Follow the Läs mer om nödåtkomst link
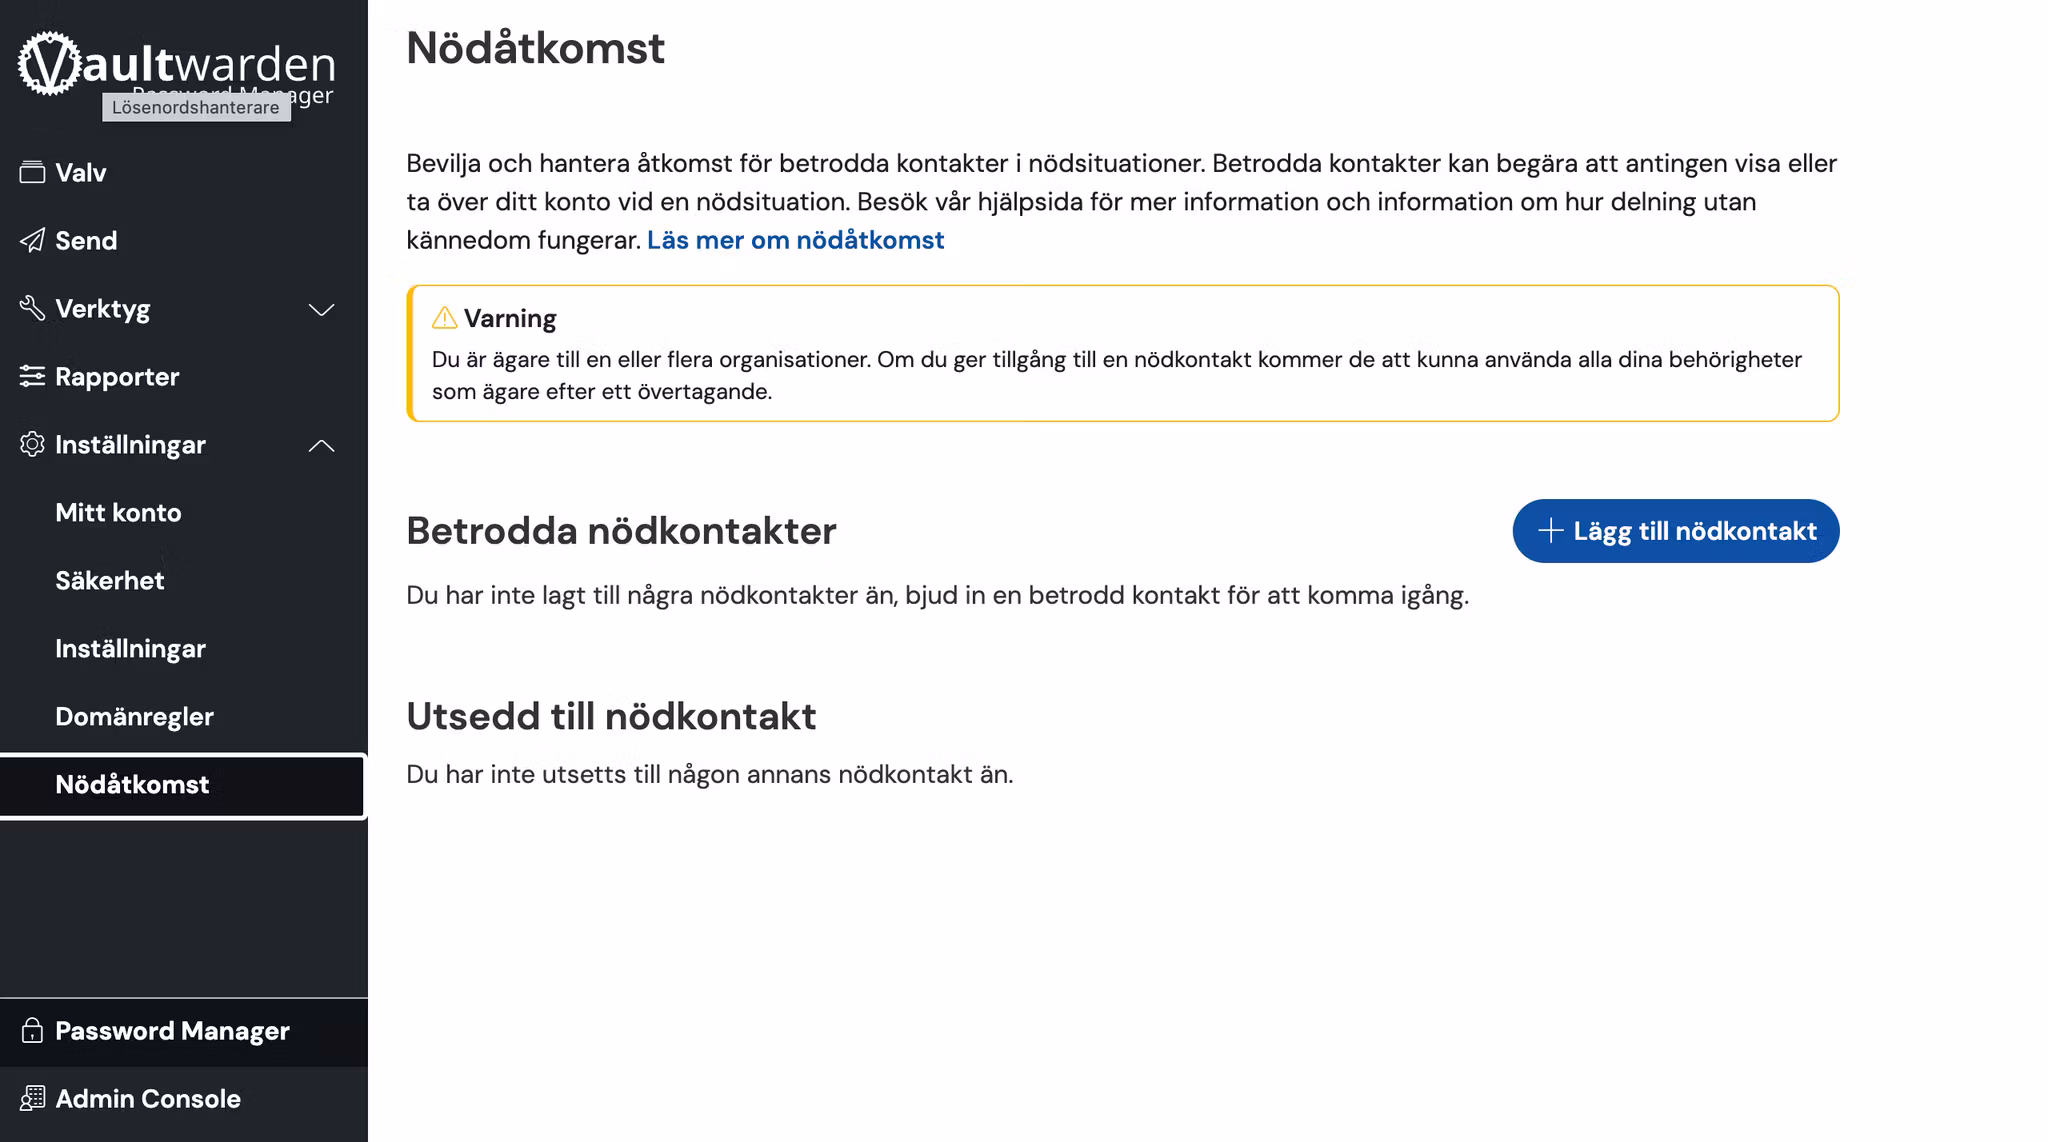The width and height of the screenshot is (2048, 1142). tap(795, 240)
